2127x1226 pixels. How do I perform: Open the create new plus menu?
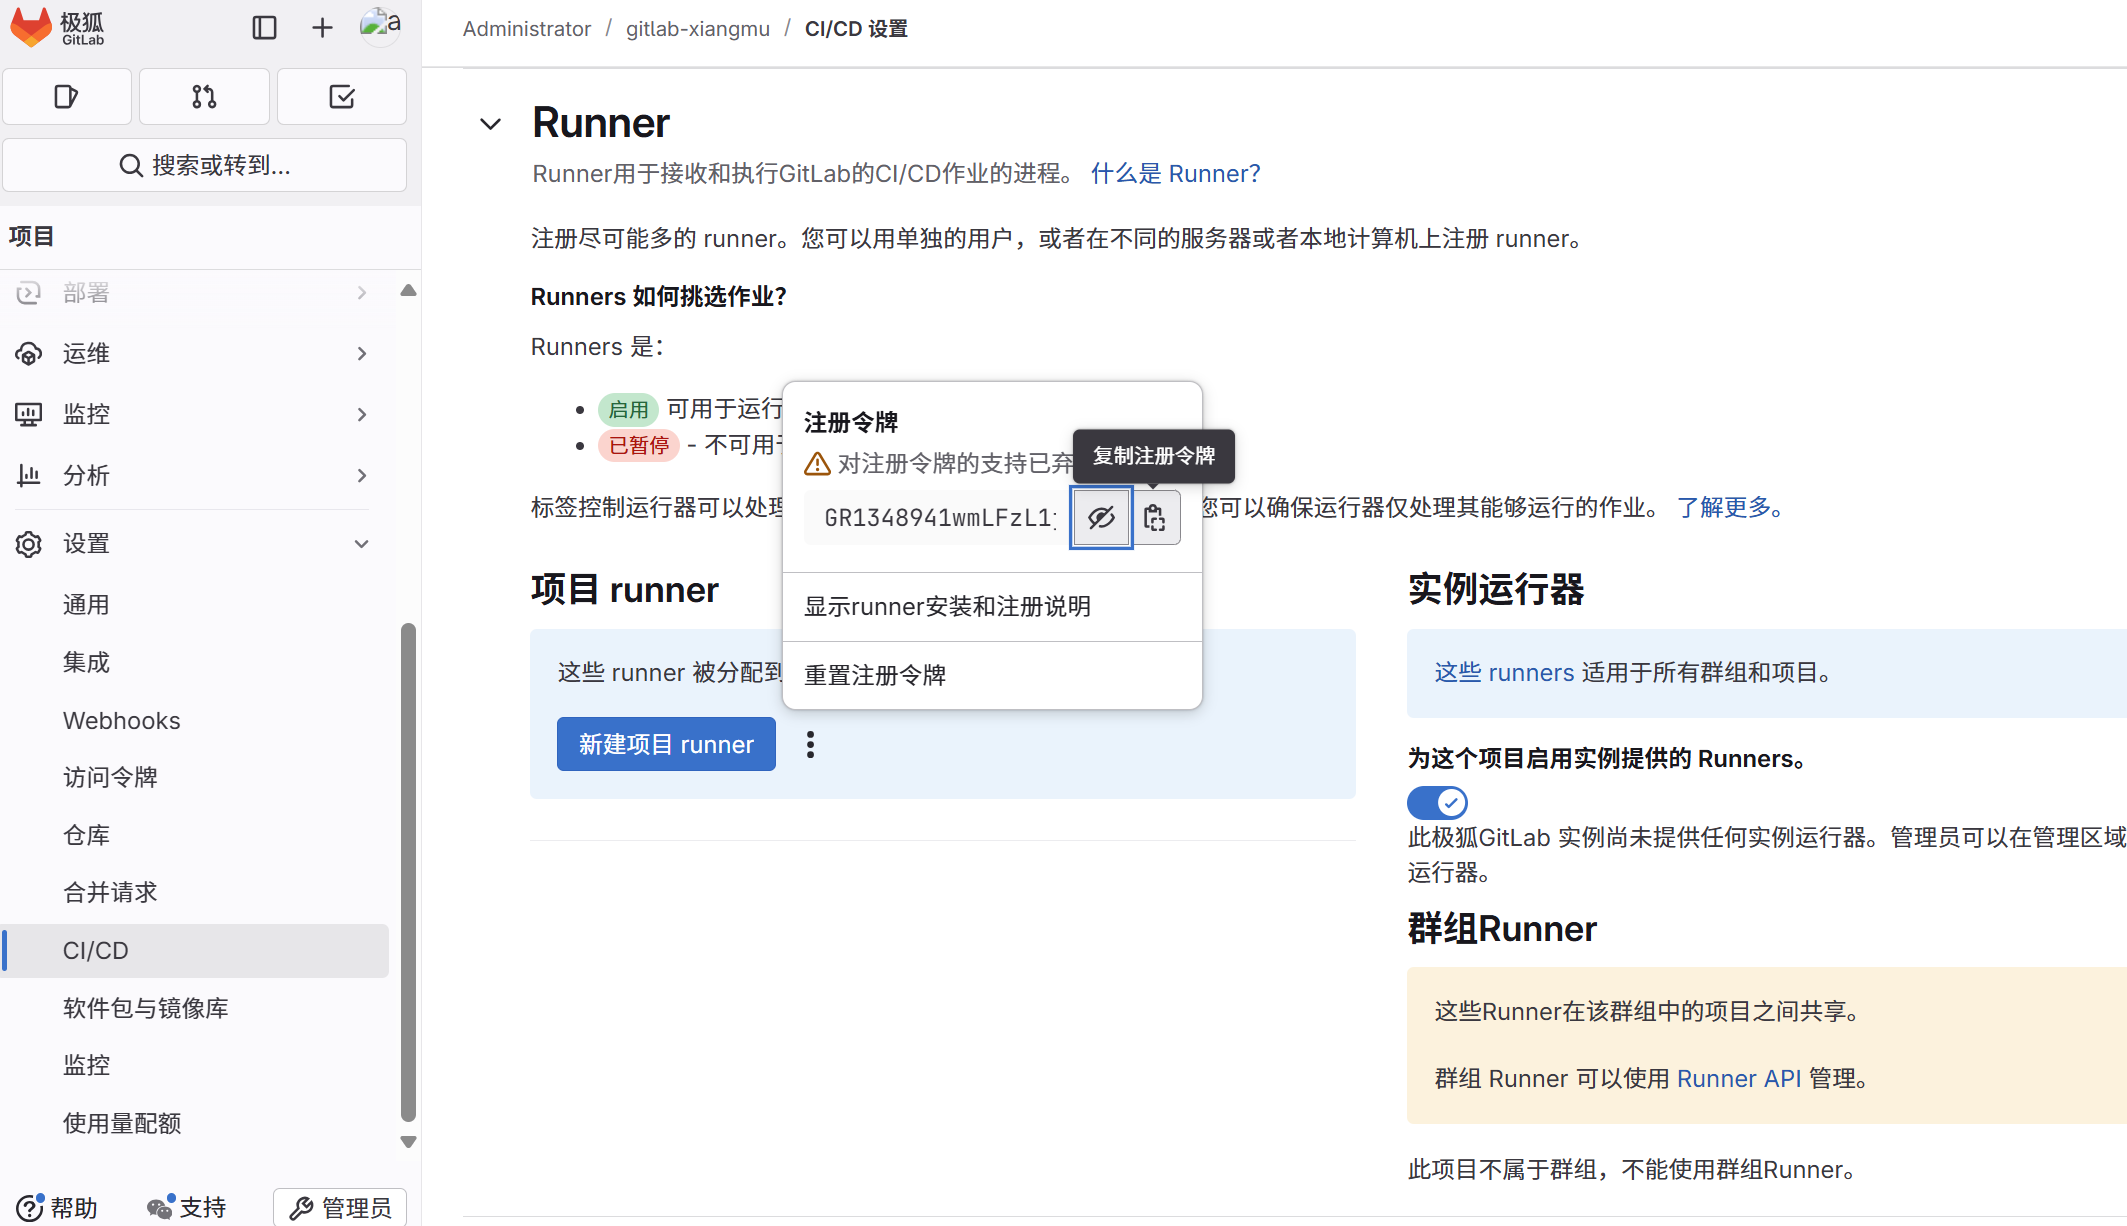322,27
